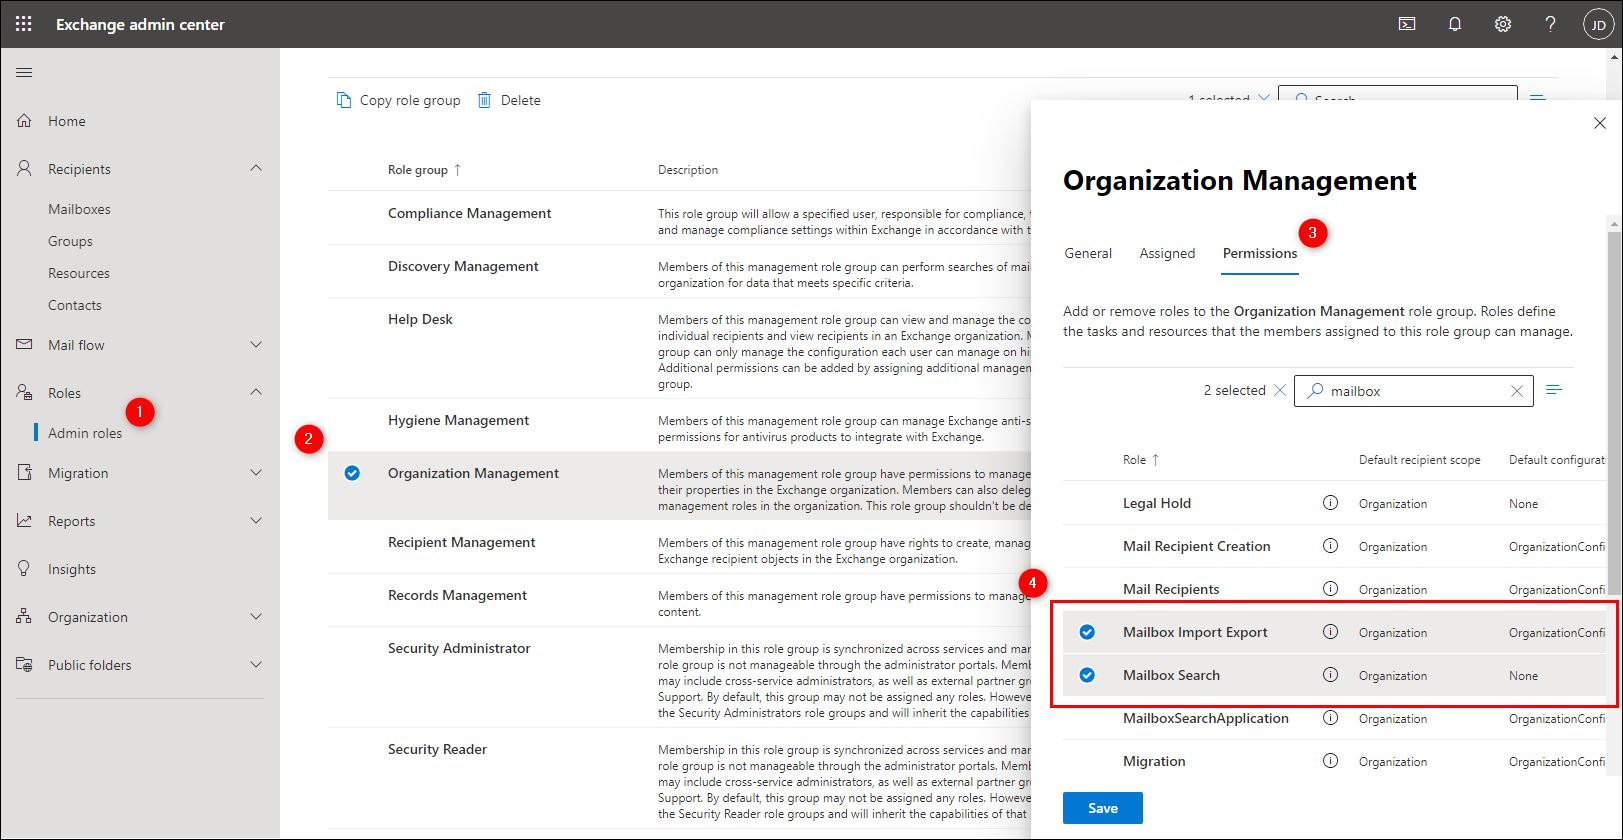The width and height of the screenshot is (1623, 840).
Task: Expand the Migration section chevron
Action: point(256,472)
